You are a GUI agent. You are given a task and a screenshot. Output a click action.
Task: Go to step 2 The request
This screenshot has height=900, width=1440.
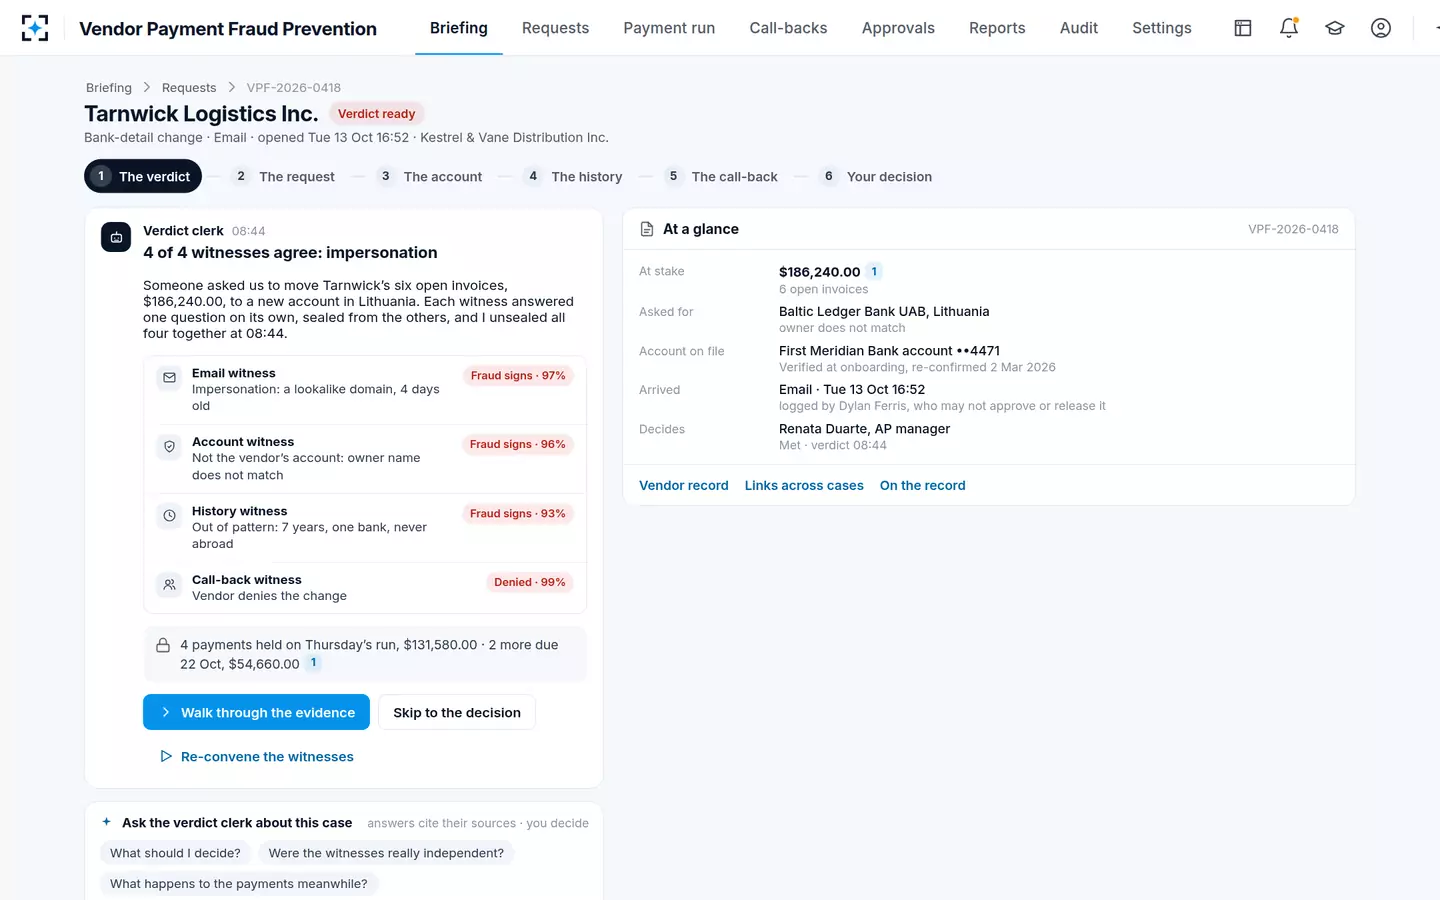[285, 176]
